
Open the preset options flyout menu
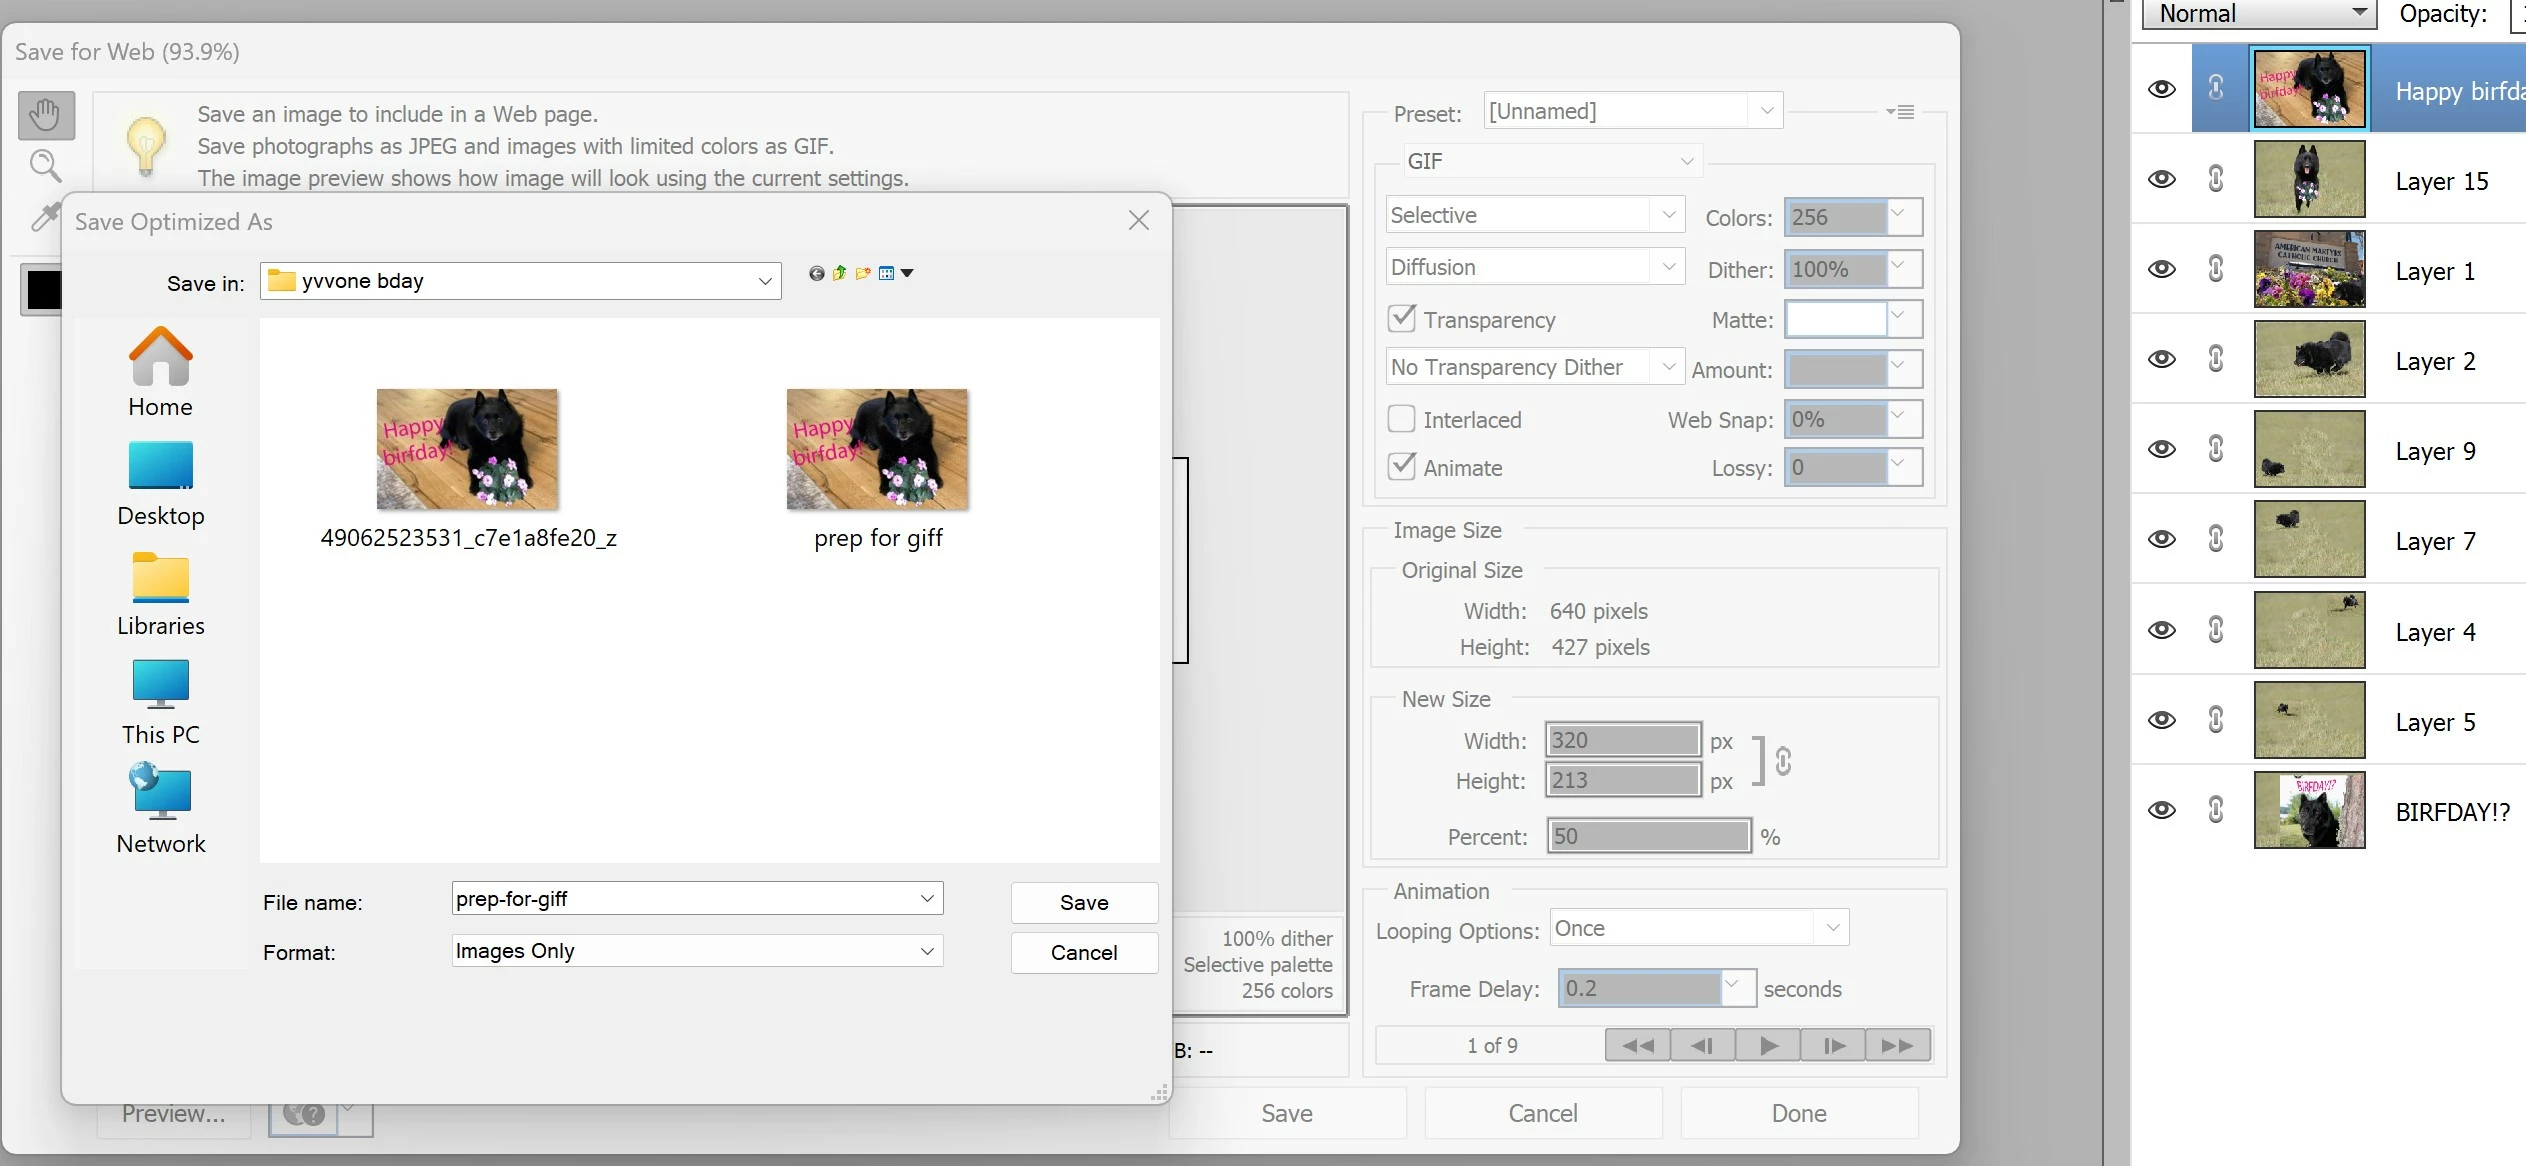pyautogui.click(x=1900, y=112)
